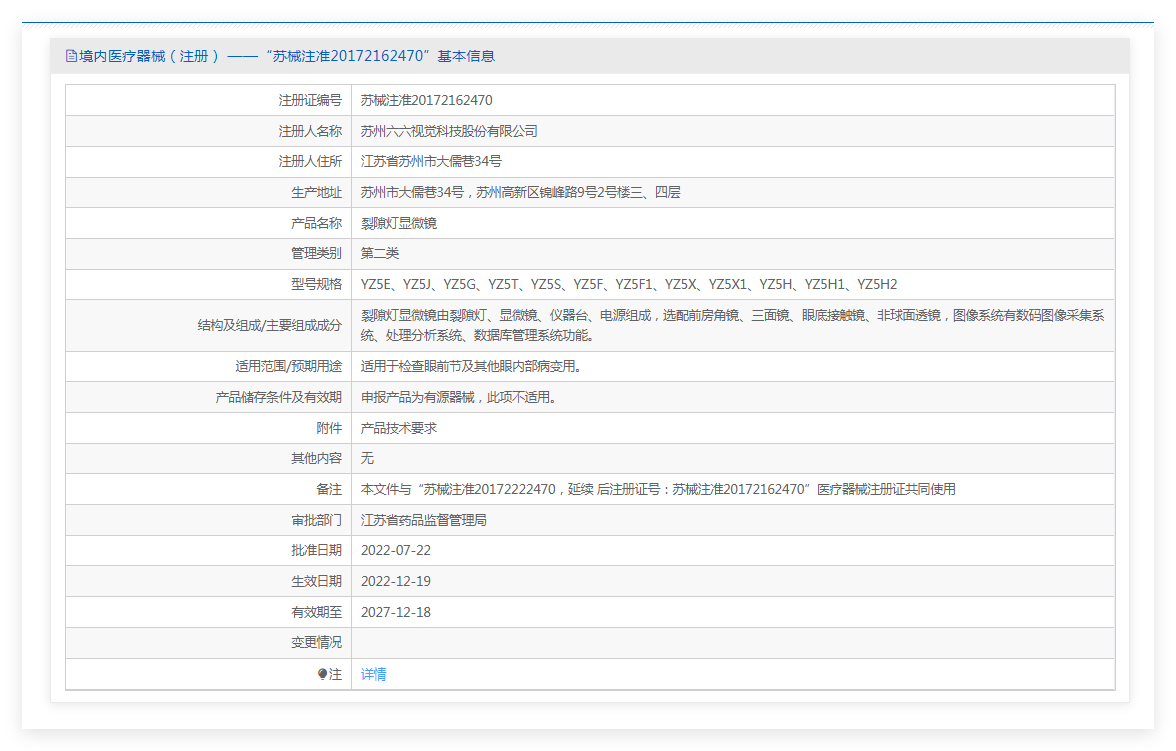This screenshot has width=1176, height=751.
Task: Click effective date 2022-12-19
Action: pyautogui.click(x=395, y=581)
